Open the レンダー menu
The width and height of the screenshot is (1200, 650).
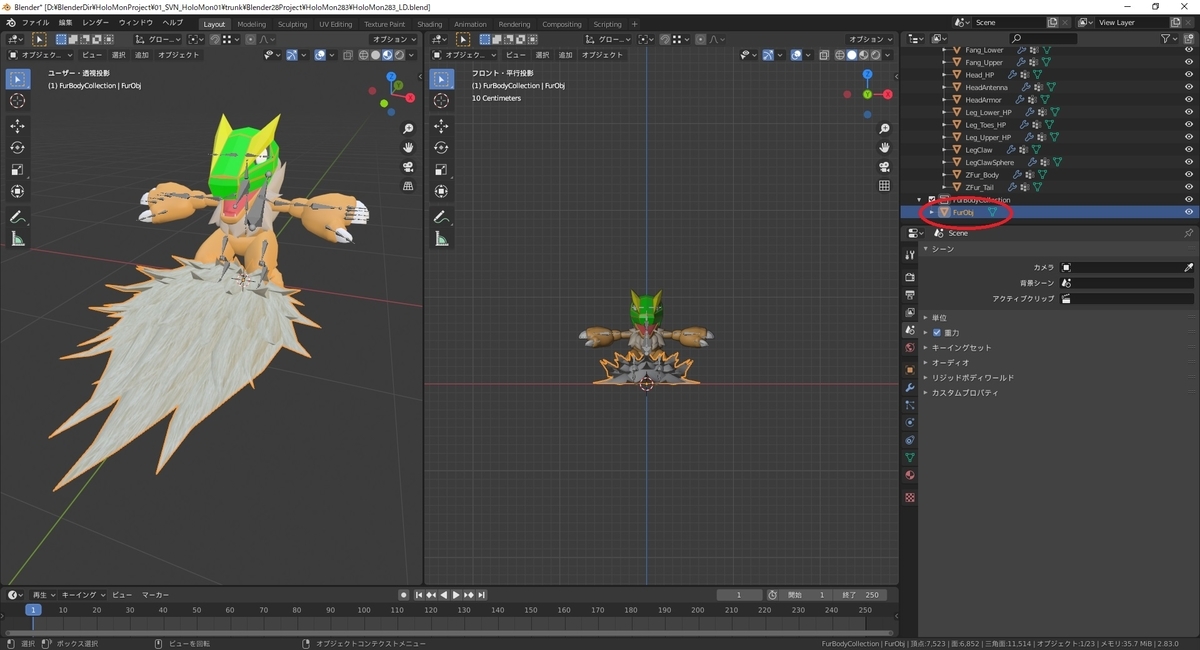pyautogui.click(x=96, y=22)
